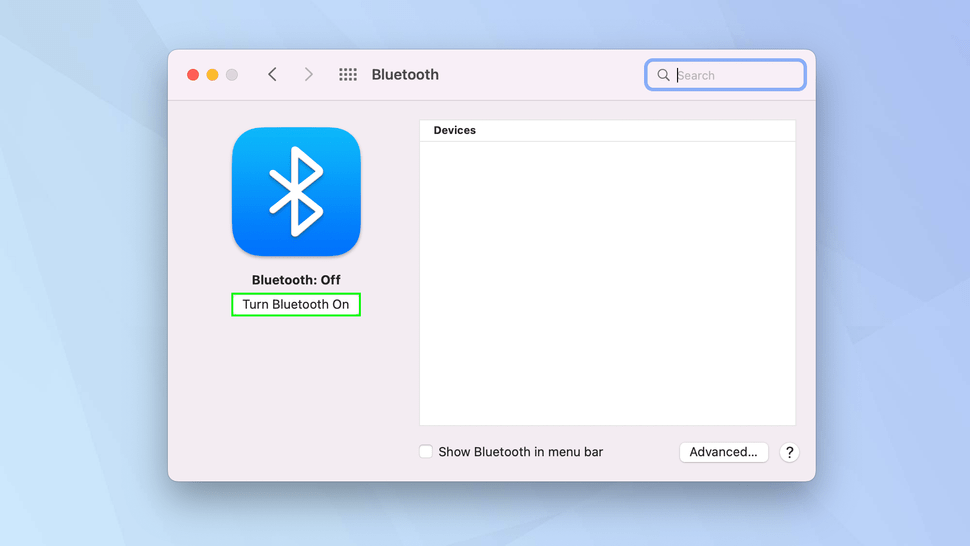Screen dimensions: 970x546
Task: Click the large Bluetooth logo icon
Action: (x=296, y=192)
